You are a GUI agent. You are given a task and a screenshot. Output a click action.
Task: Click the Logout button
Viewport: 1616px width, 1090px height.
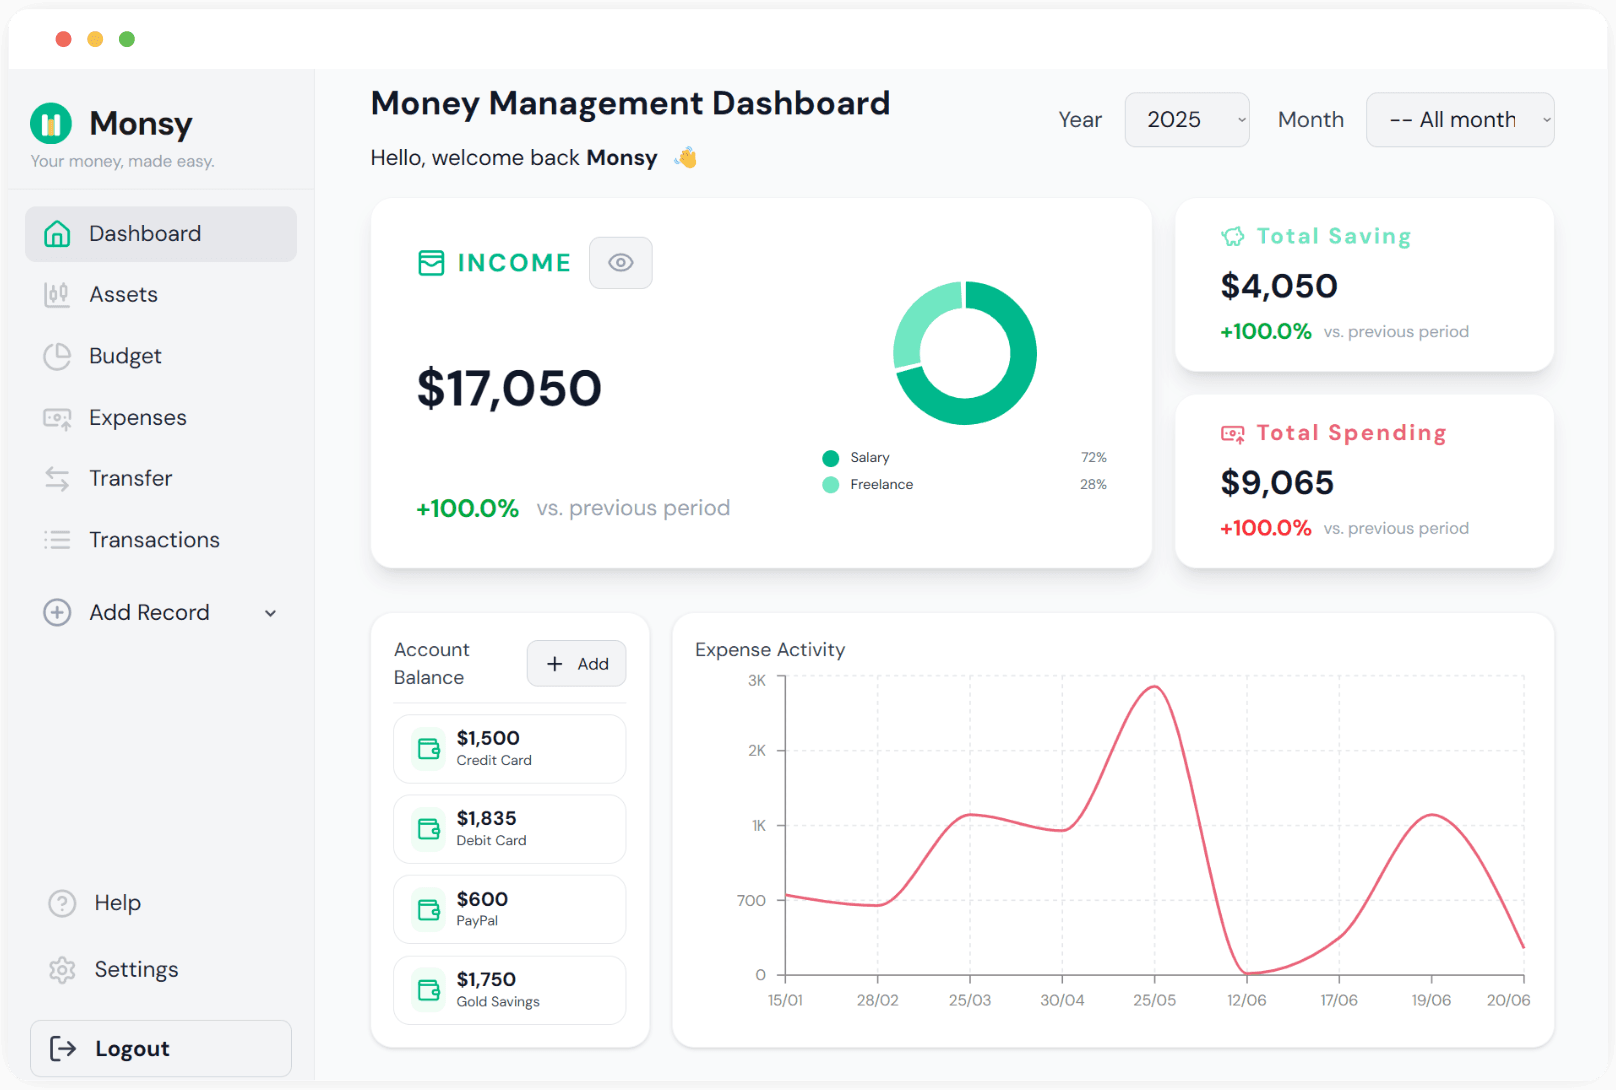click(x=160, y=1048)
